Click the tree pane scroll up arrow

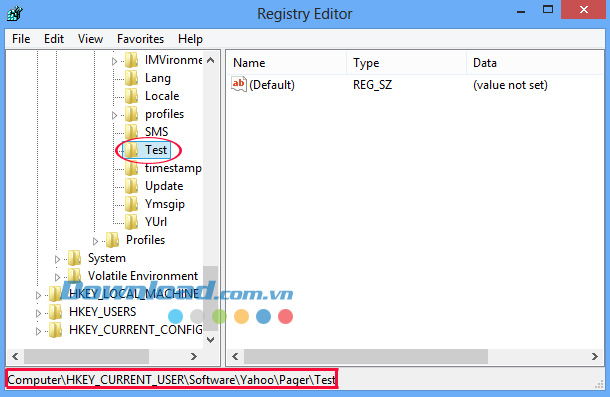pyautogui.click(x=210, y=60)
